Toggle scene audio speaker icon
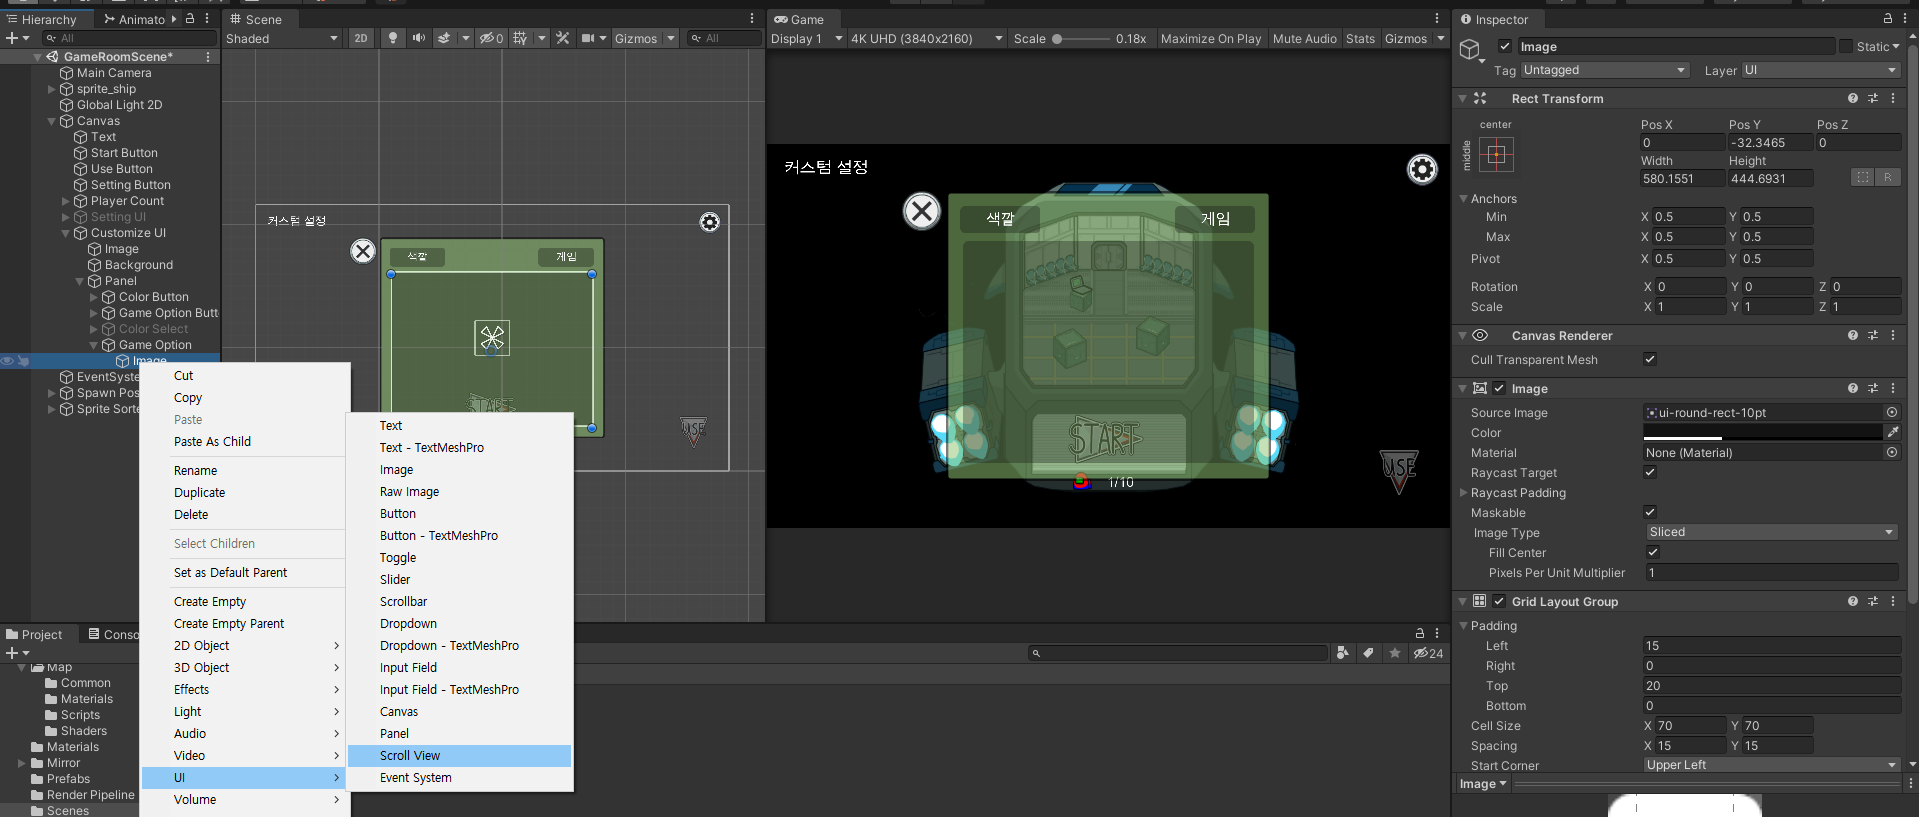 click(418, 38)
